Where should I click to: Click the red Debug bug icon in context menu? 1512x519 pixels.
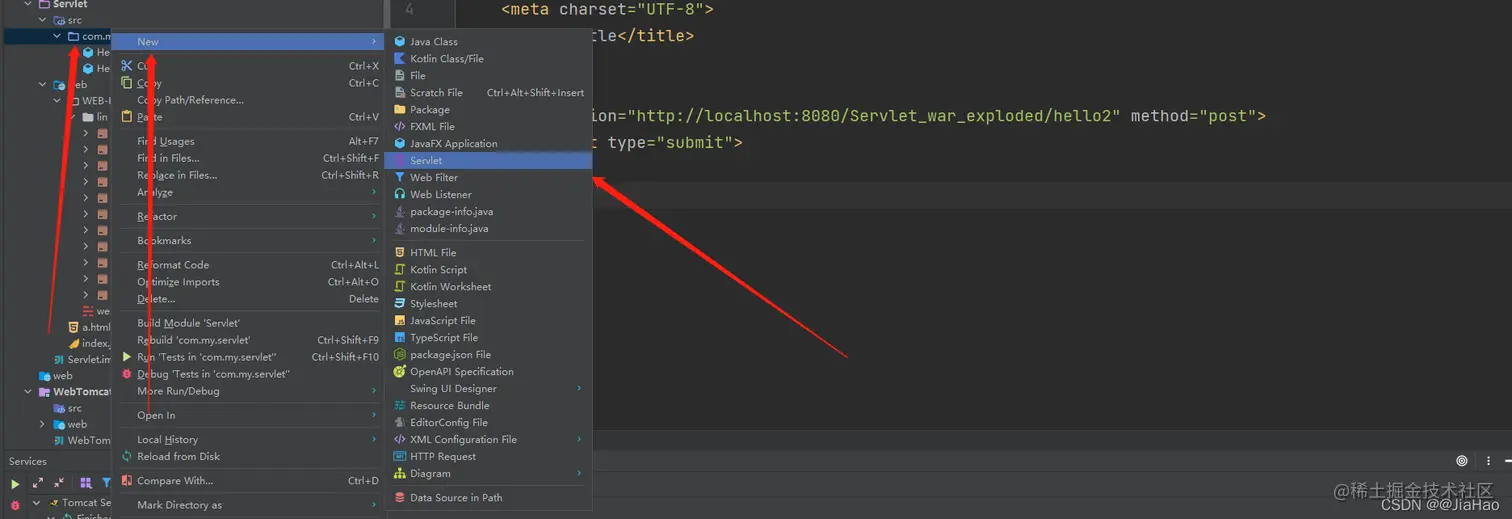[x=127, y=374]
